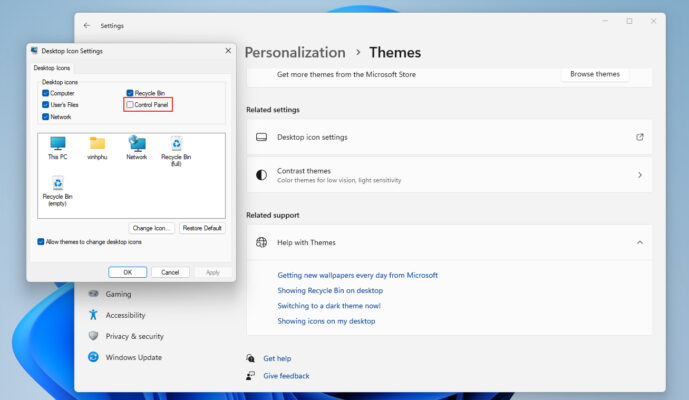Screen dimensions: 689x400
Task: Click the Change Icon button
Action: point(152,228)
